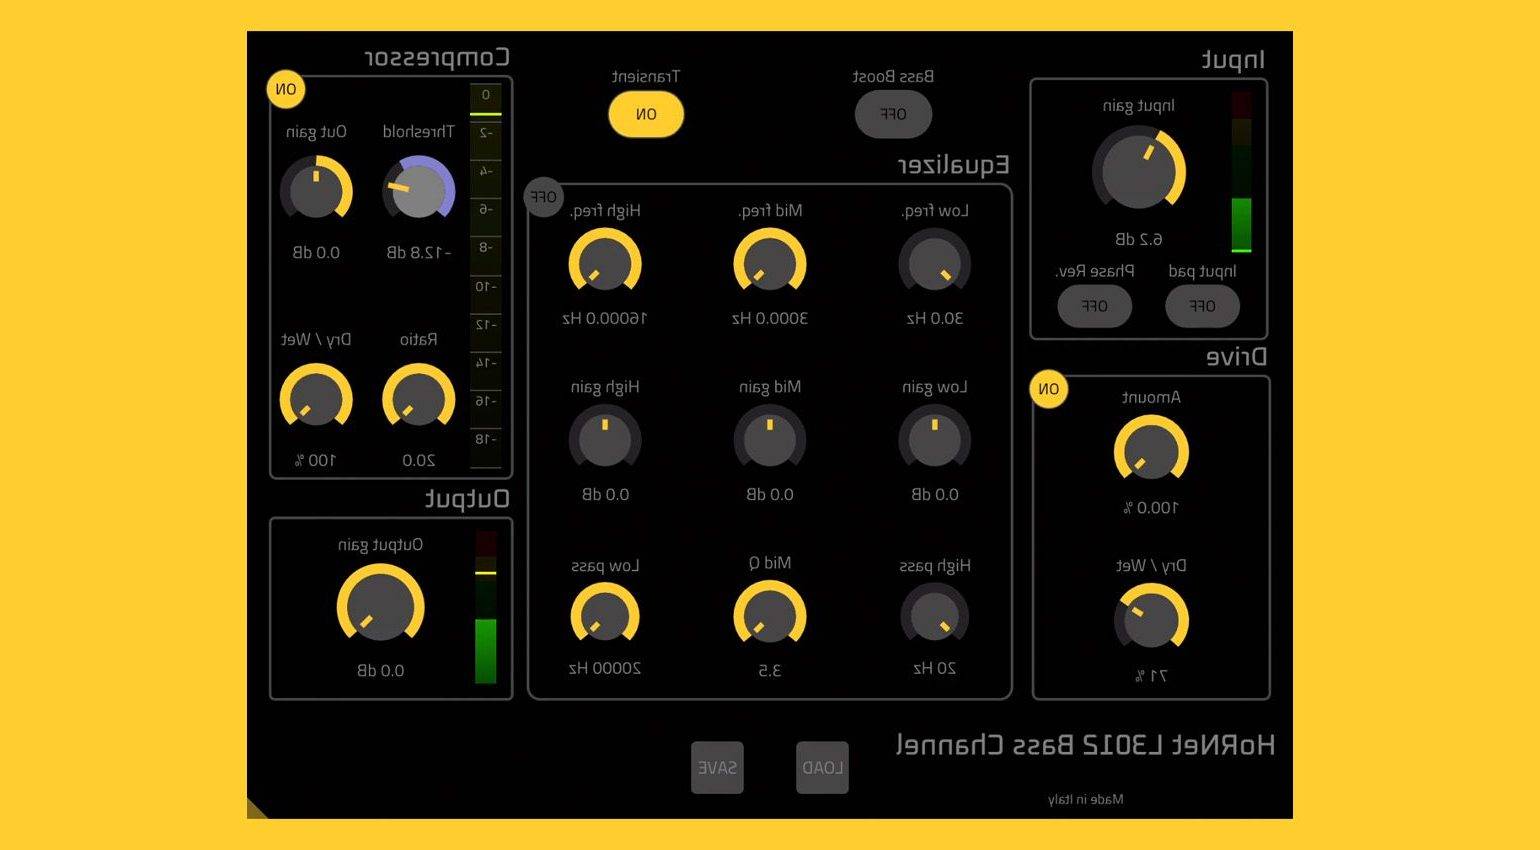Image resolution: width=1540 pixels, height=850 pixels.
Task: Switch on Phase Rev.
Action: [1095, 306]
